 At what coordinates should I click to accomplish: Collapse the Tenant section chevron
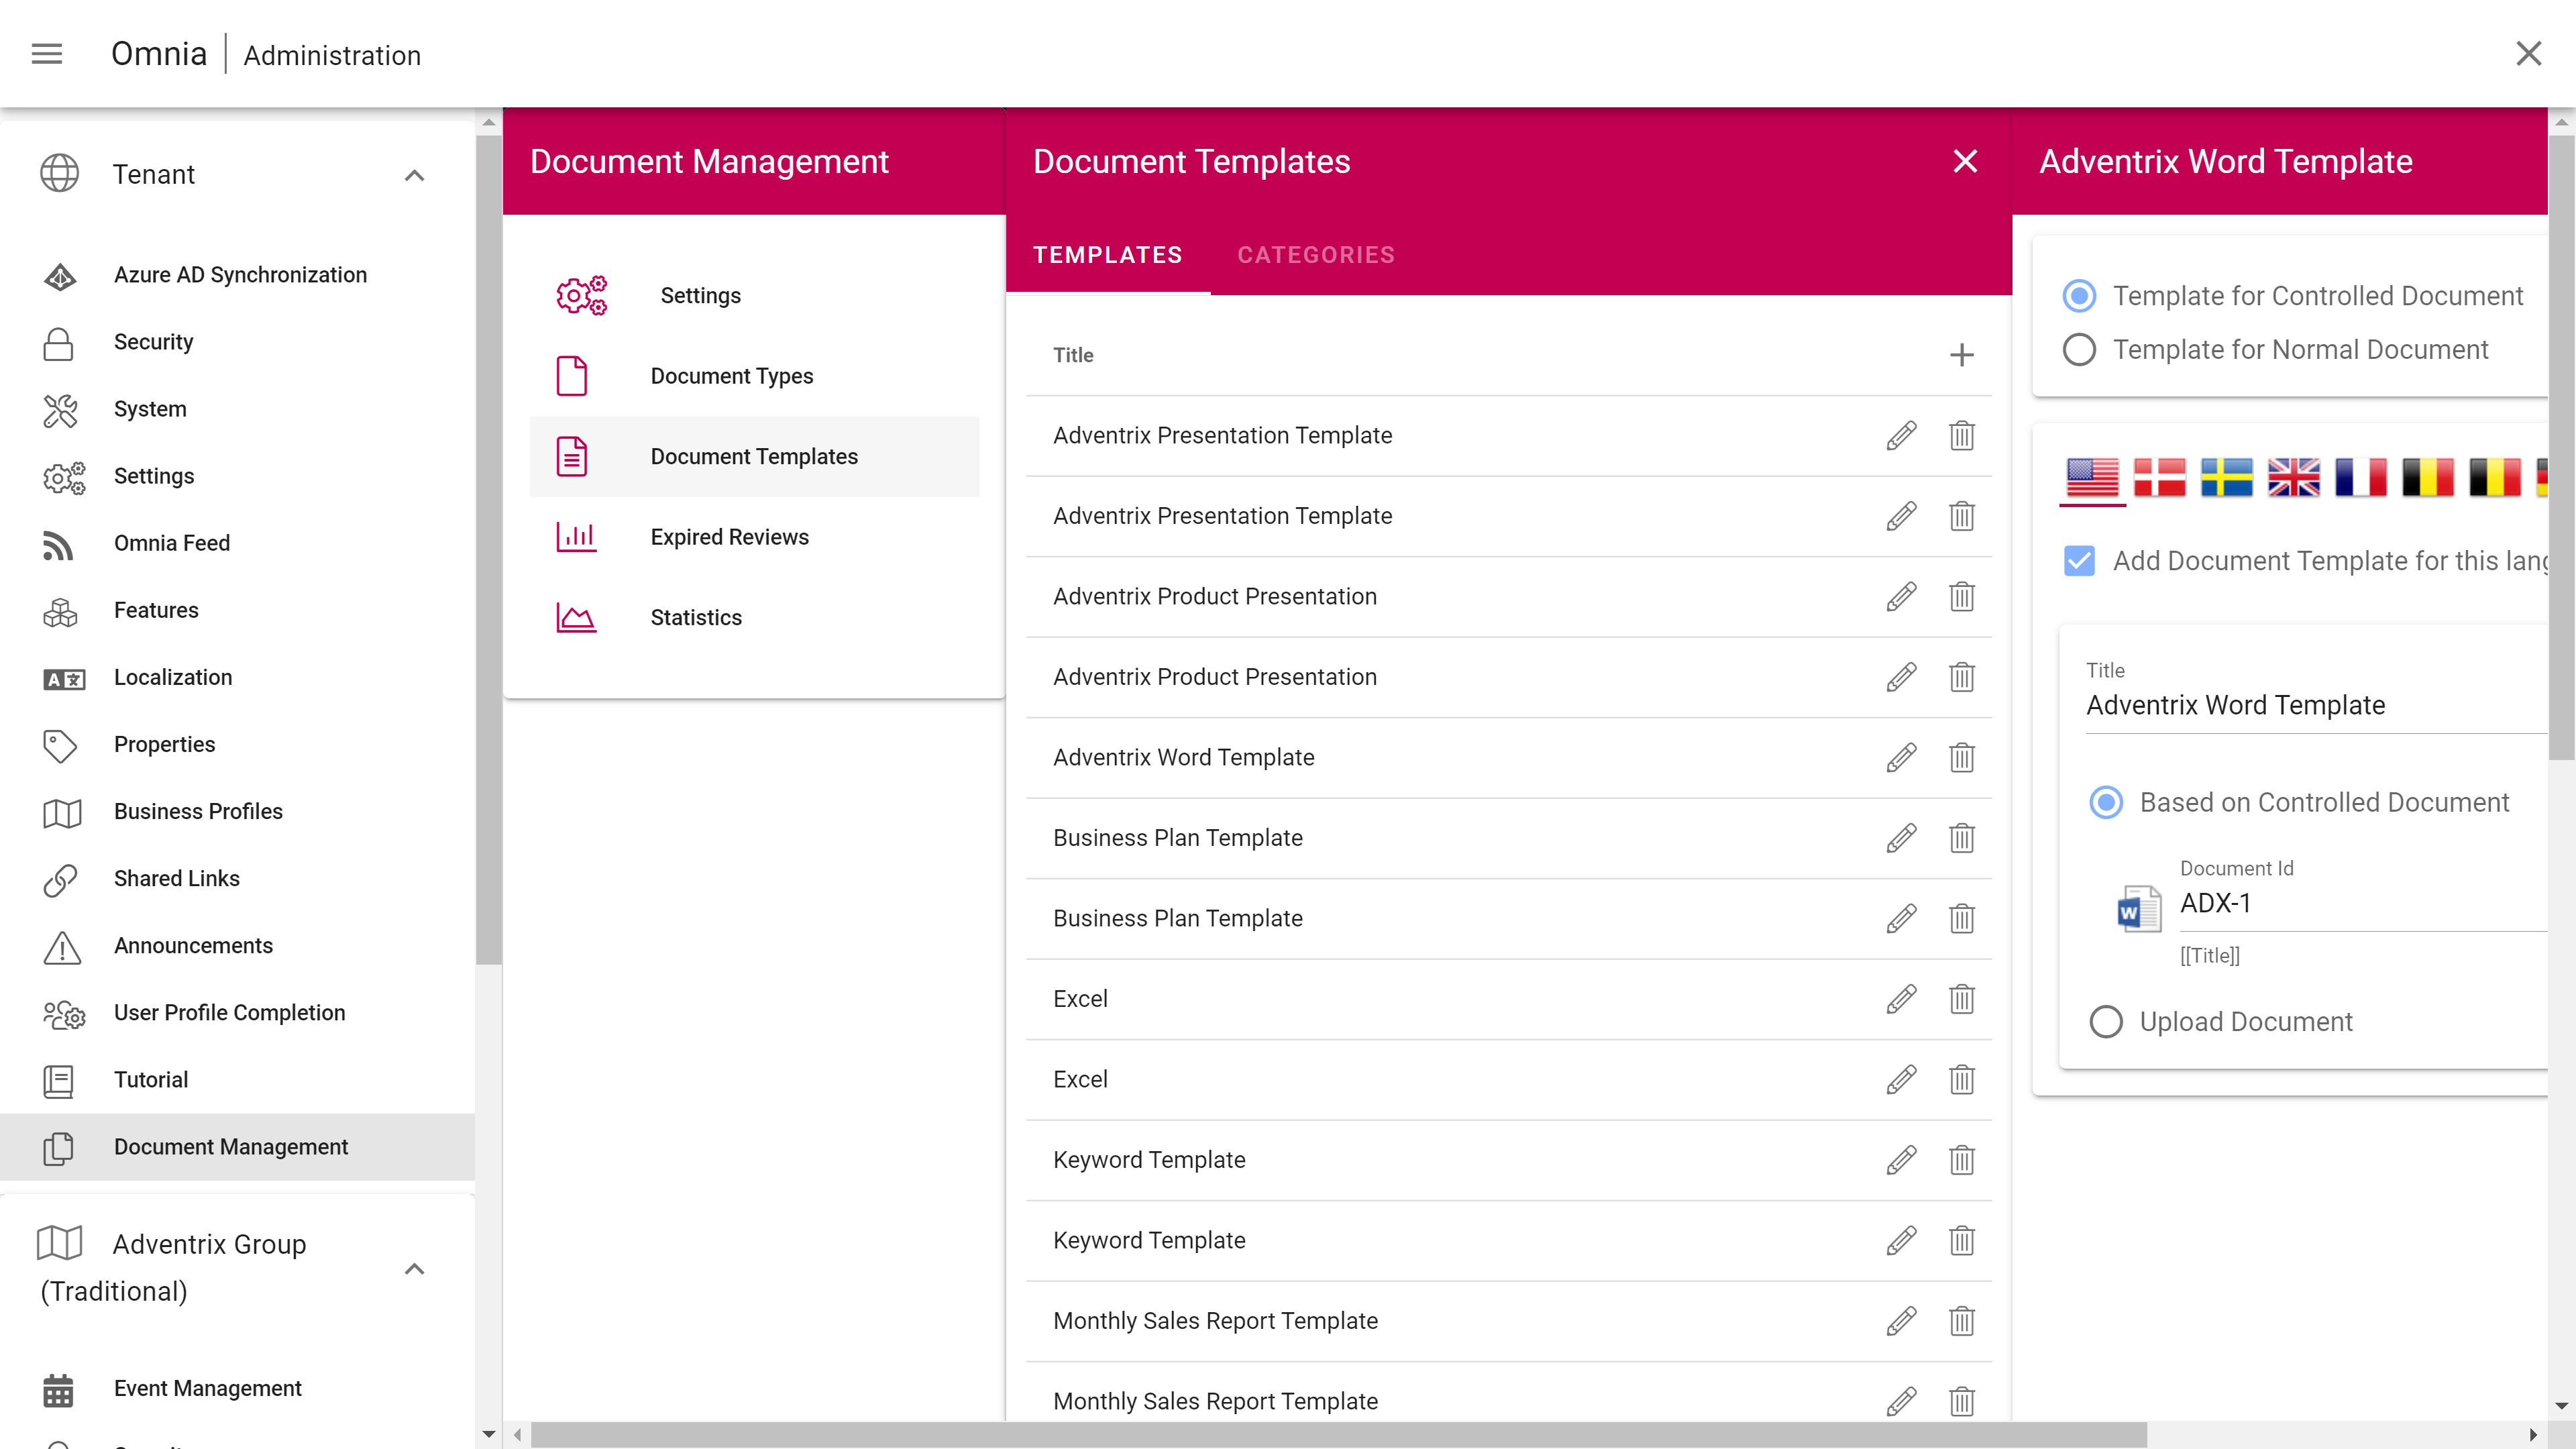coord(414,175)
